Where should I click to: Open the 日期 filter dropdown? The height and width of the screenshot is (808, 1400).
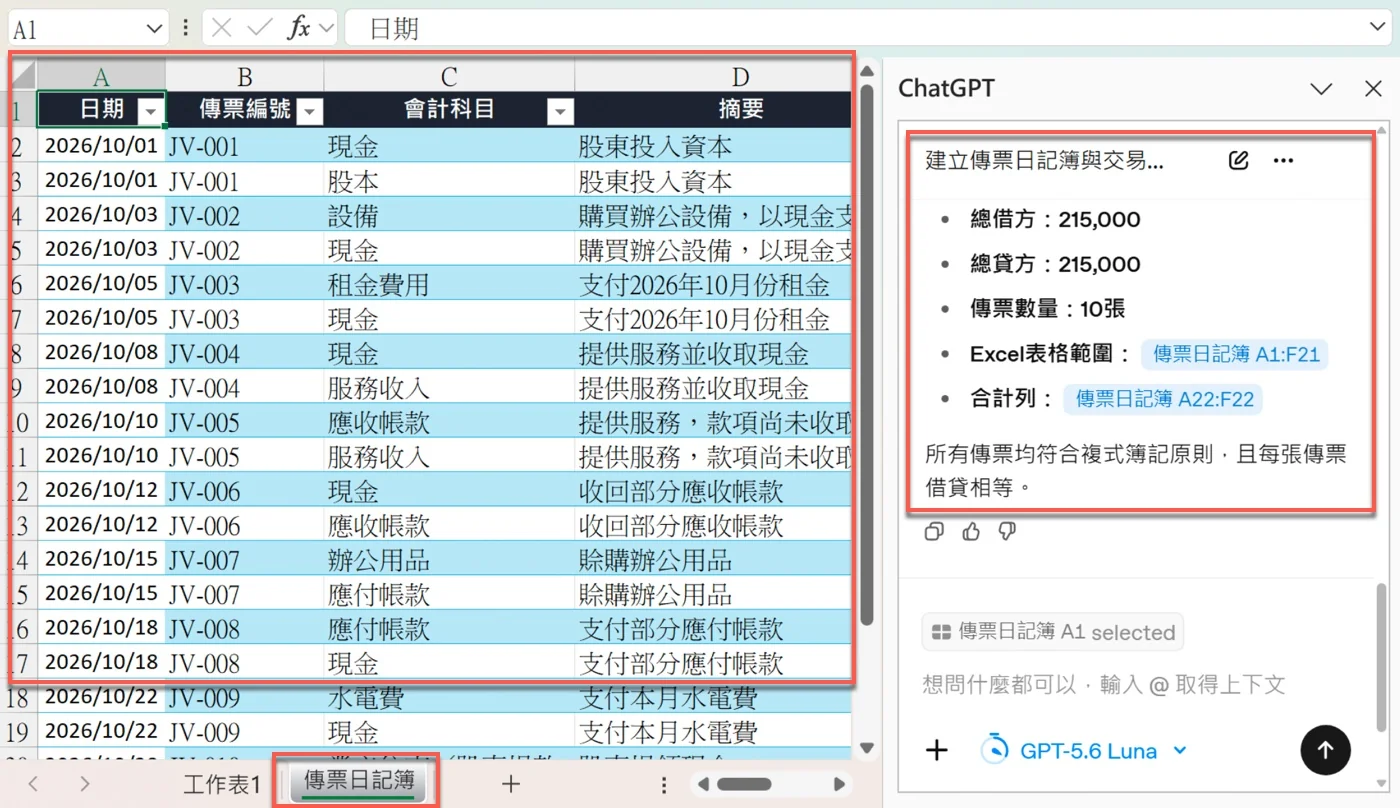151,110
